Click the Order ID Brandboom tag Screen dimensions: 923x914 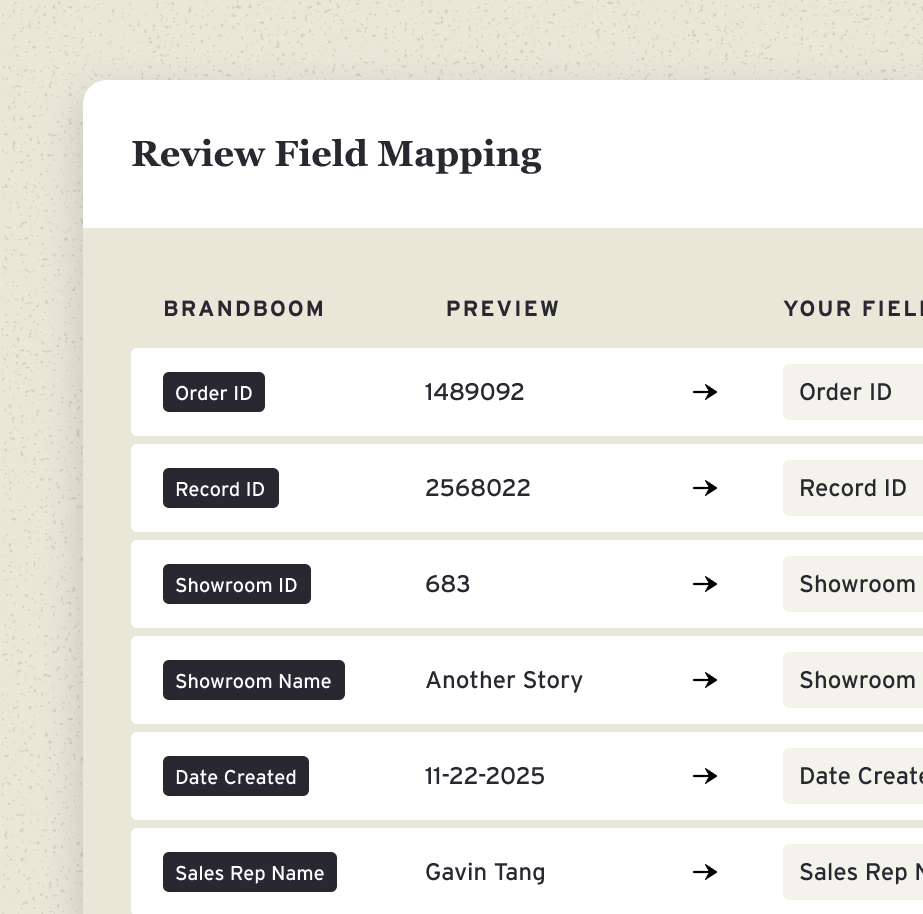click(214, 392)
